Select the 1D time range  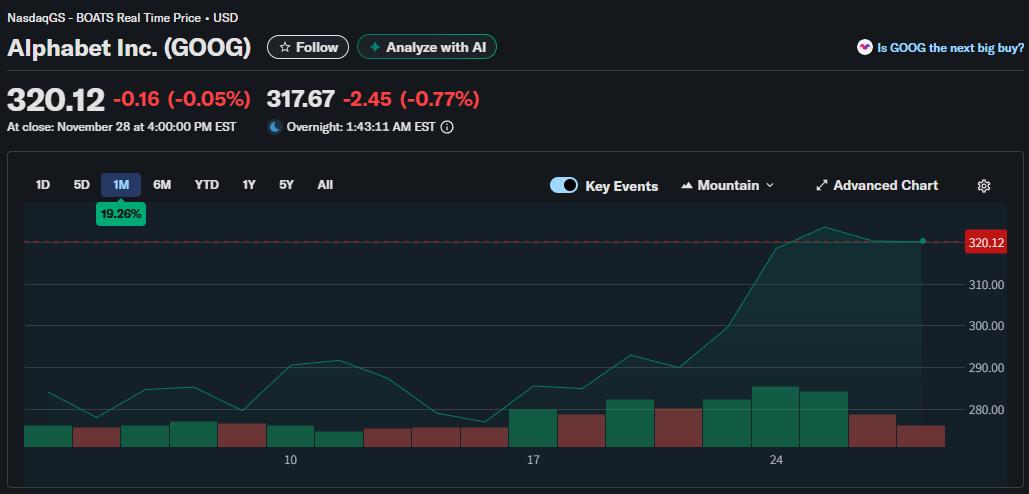(x=43, y=185)
